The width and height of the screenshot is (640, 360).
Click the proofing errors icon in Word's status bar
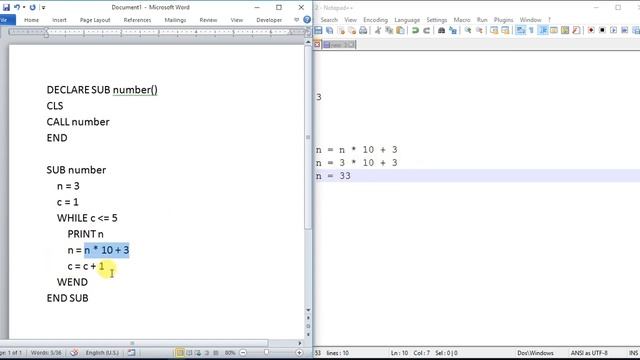click(74, 353)
